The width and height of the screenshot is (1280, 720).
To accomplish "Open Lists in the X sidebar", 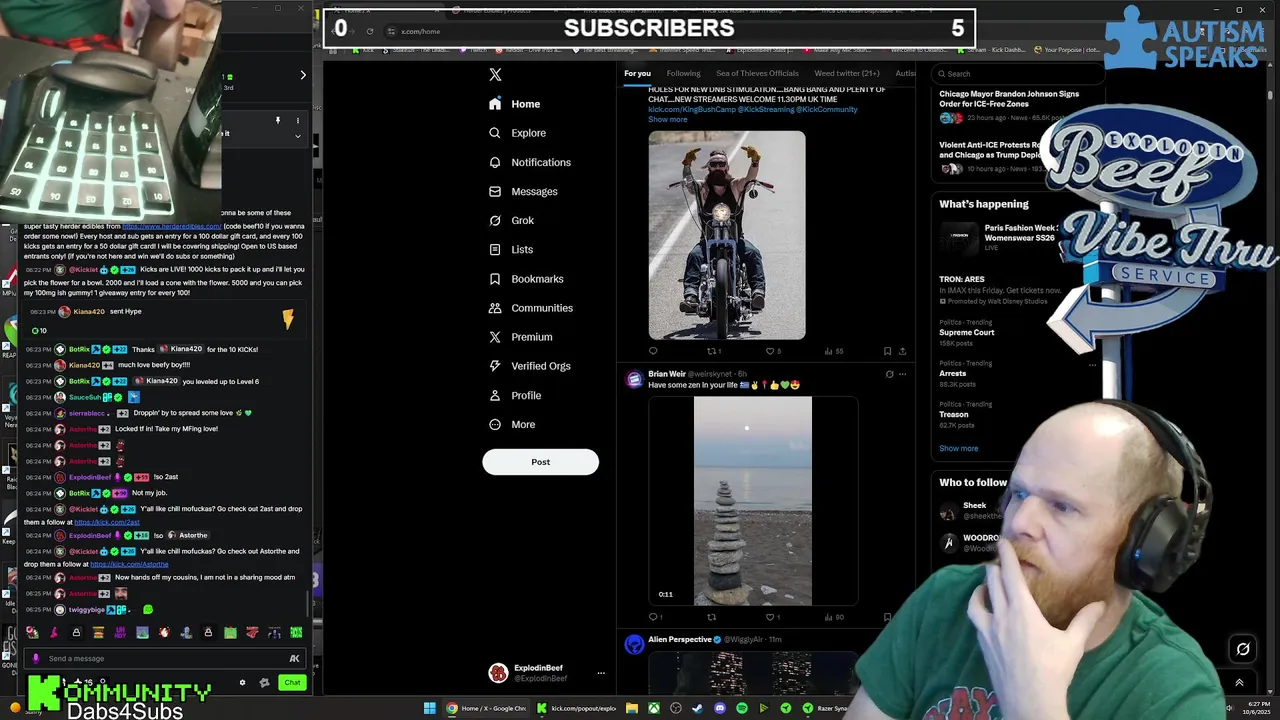I will pos(511,249).
